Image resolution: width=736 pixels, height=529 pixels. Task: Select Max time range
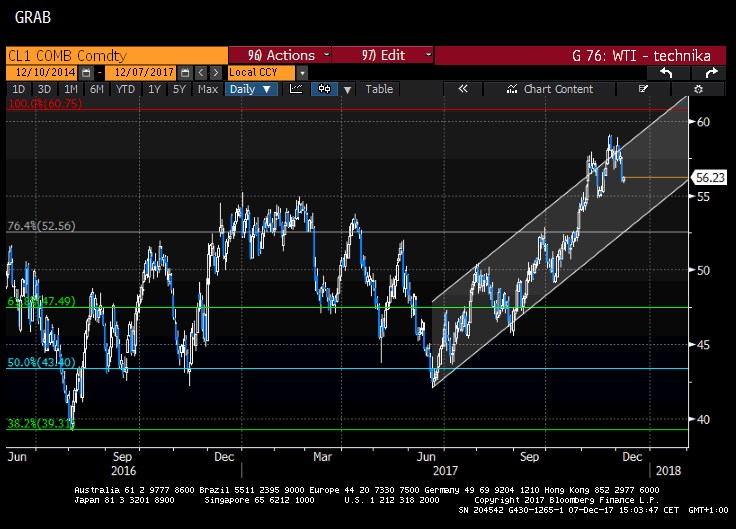click(x=207, y=89)
